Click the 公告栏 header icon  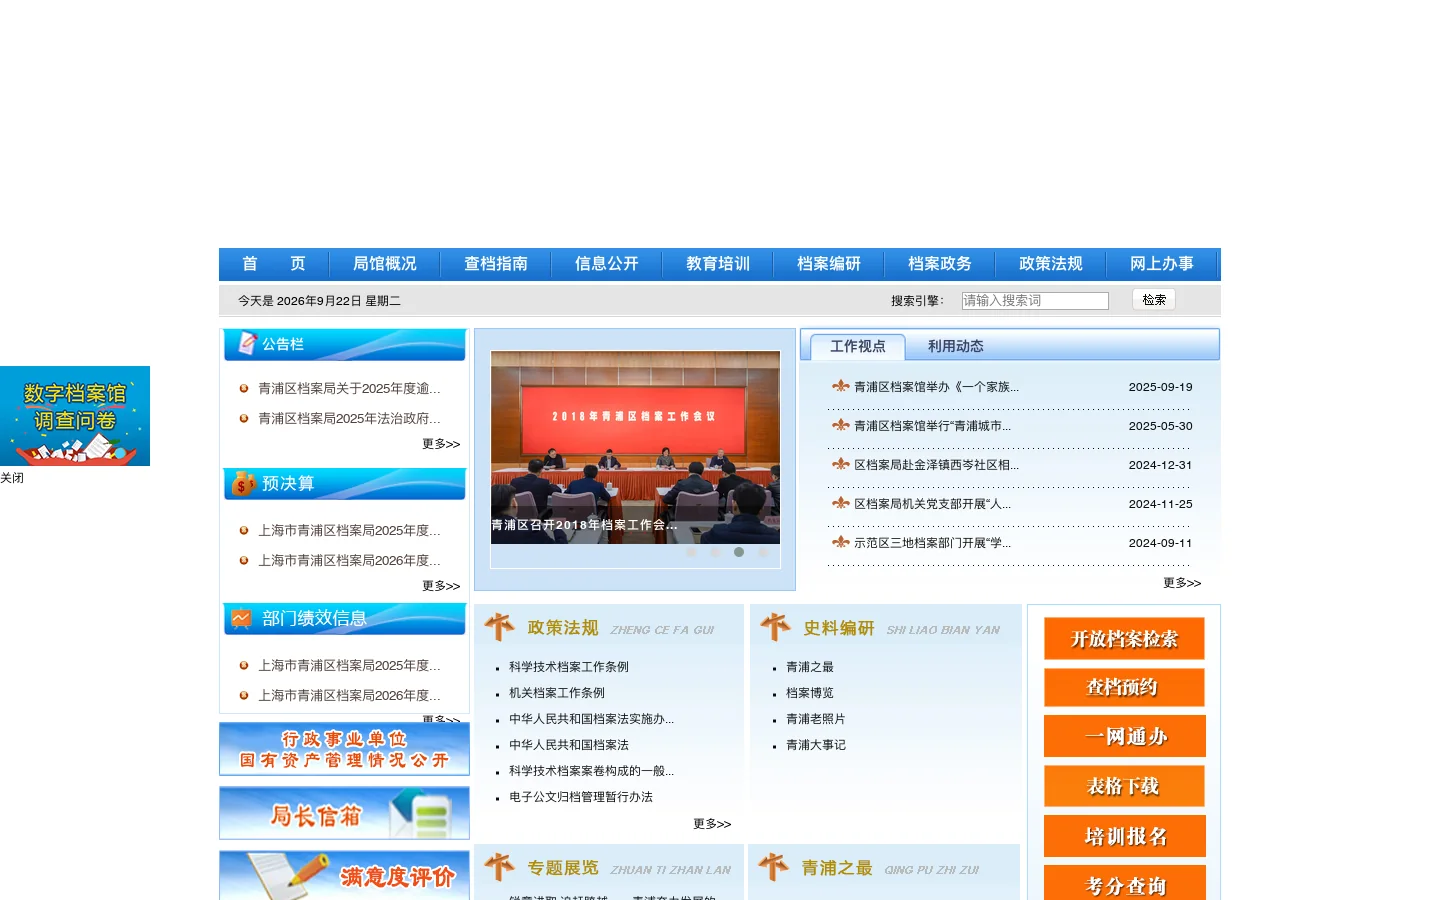pos(246,344)
